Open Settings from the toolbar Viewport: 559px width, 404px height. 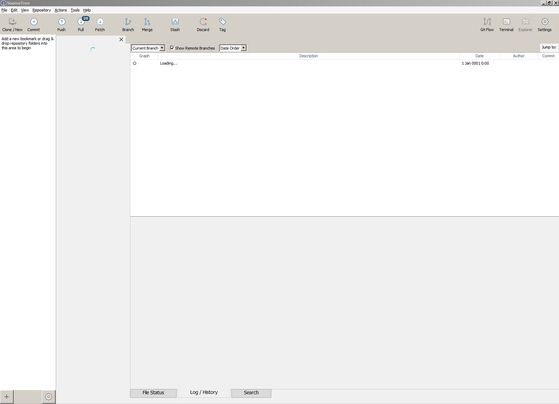(544, 25)
